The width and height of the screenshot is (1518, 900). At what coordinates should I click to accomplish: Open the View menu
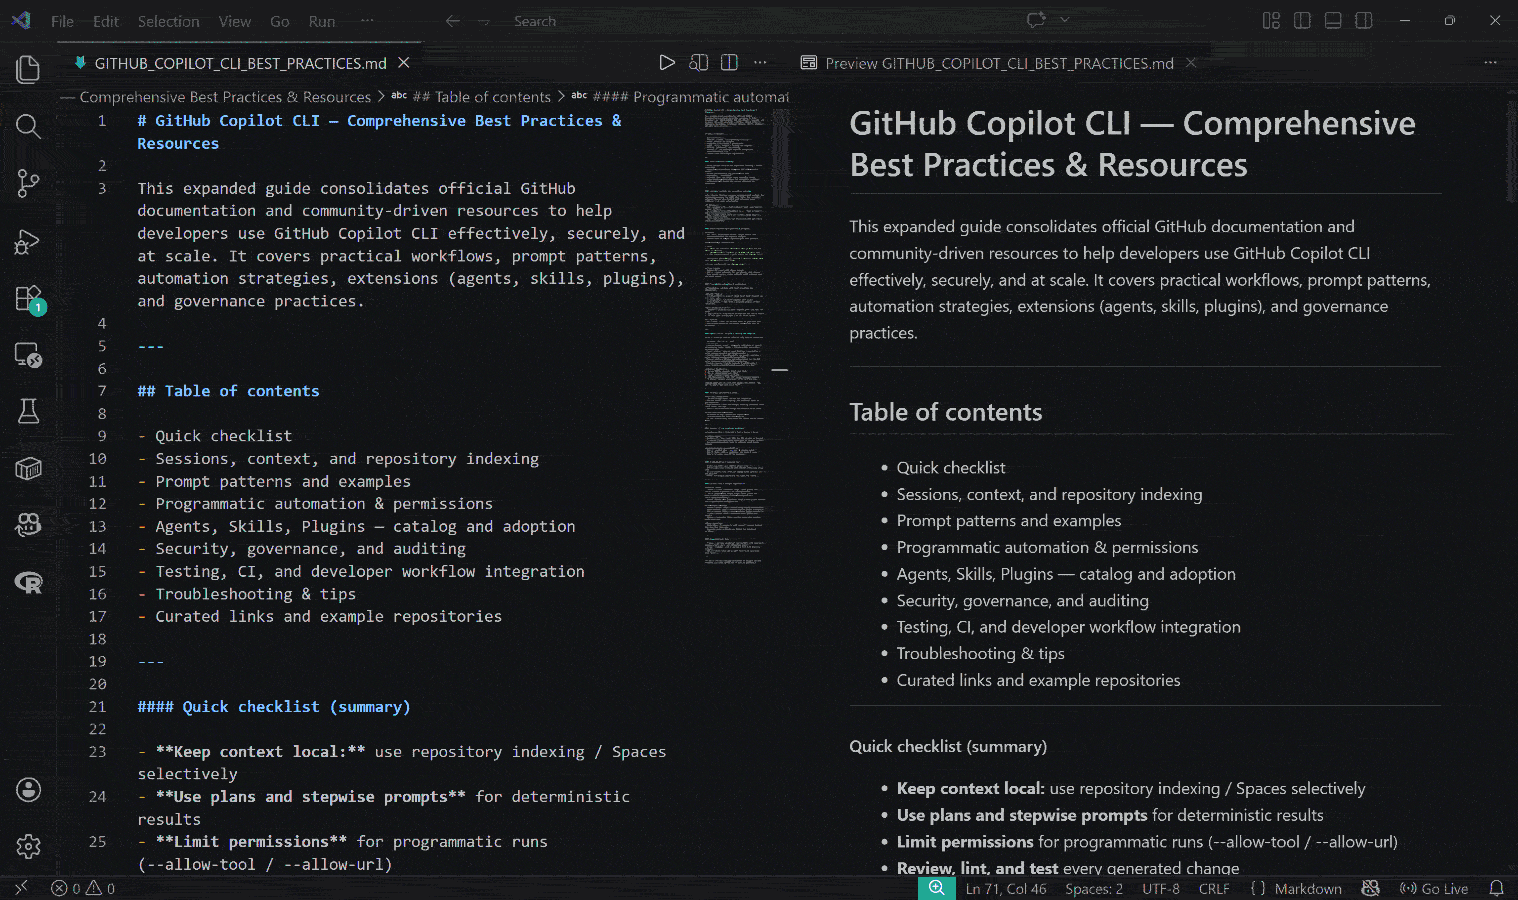pos(235,21)
